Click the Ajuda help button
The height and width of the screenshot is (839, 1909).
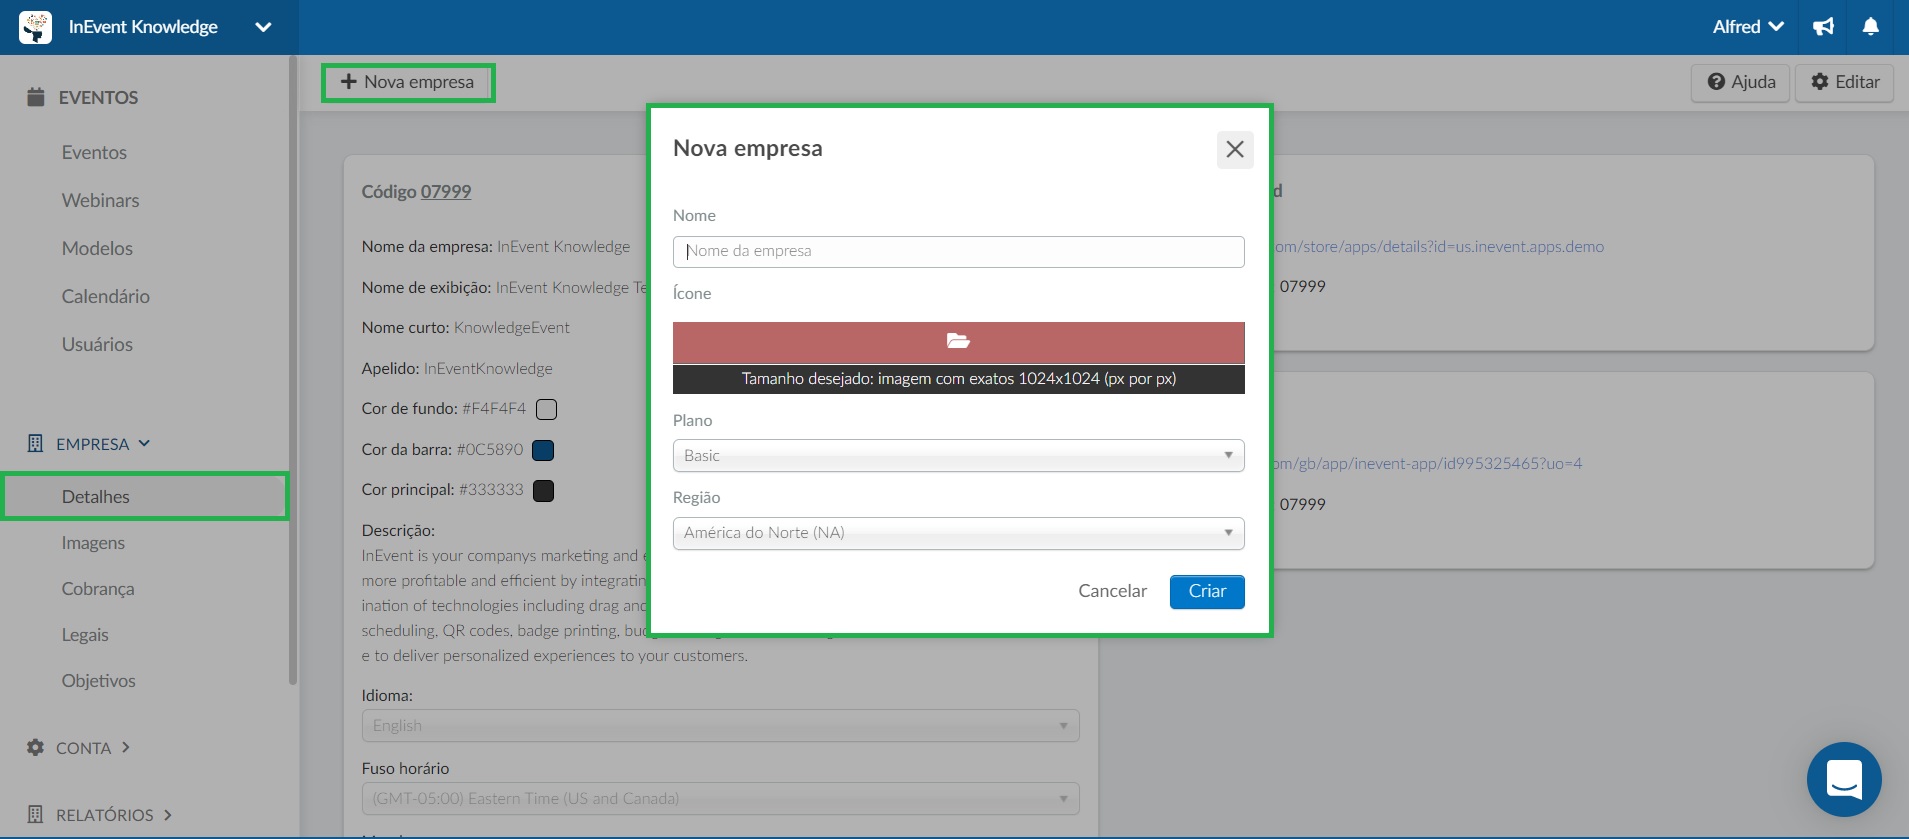(1741, 82)
